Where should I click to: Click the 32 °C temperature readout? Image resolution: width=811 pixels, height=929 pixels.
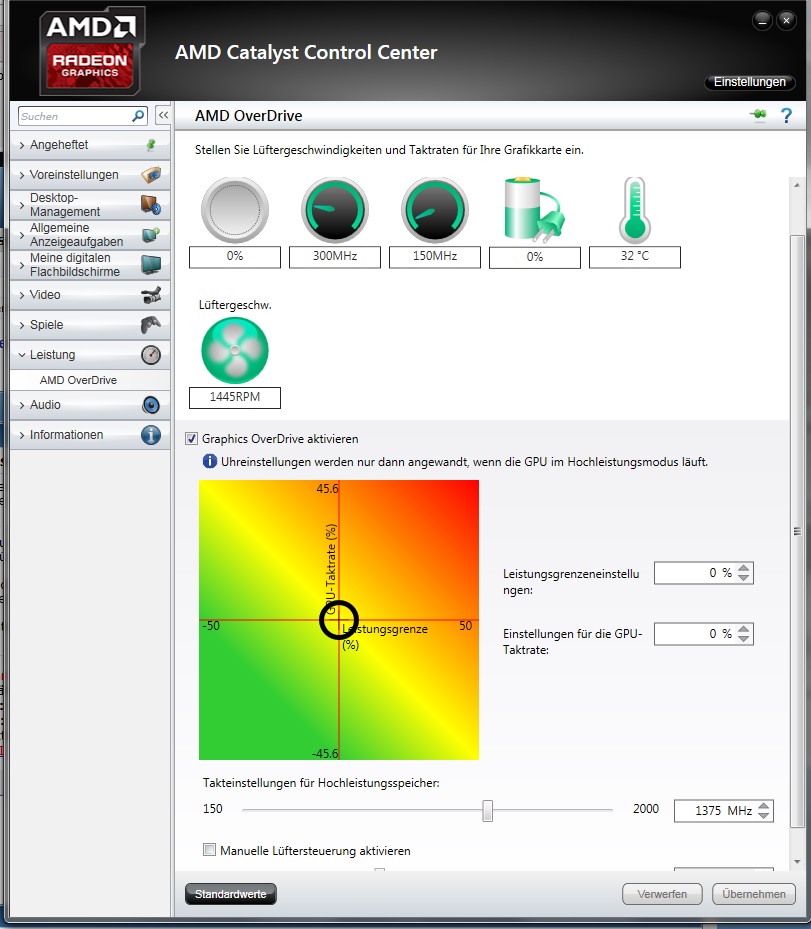coord(634,257)
